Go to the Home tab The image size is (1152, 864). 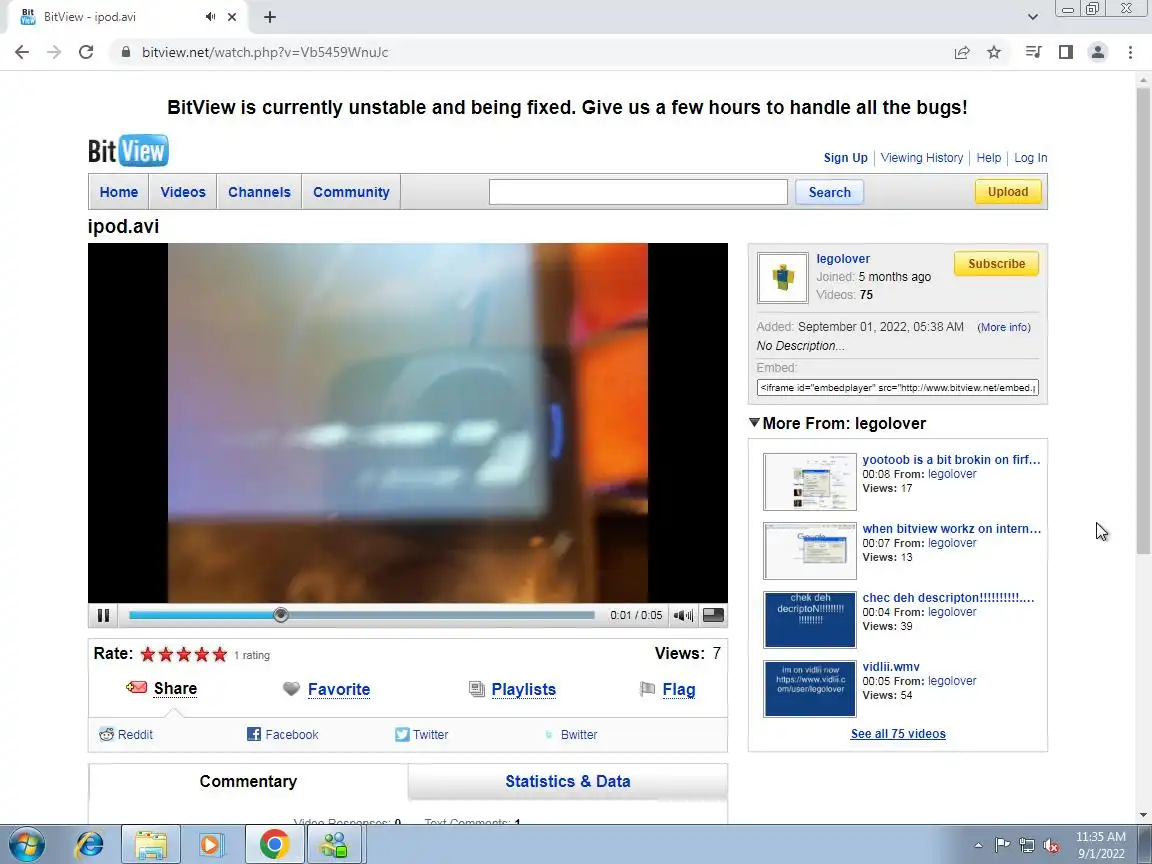tap(119, 192)
